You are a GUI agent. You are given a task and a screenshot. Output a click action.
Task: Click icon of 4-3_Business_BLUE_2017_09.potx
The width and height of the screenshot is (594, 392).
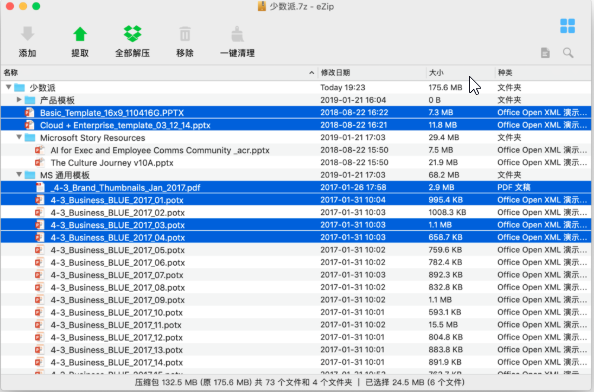click(40, 300)
